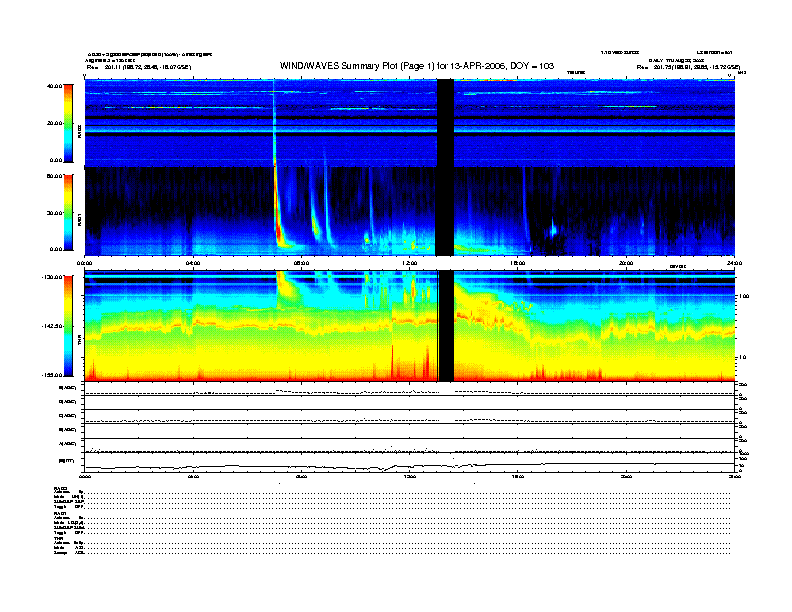This screenshot has height=612, width=792.
Task: Click the RAD2 intensity color bar
Action: pos(68,124)
